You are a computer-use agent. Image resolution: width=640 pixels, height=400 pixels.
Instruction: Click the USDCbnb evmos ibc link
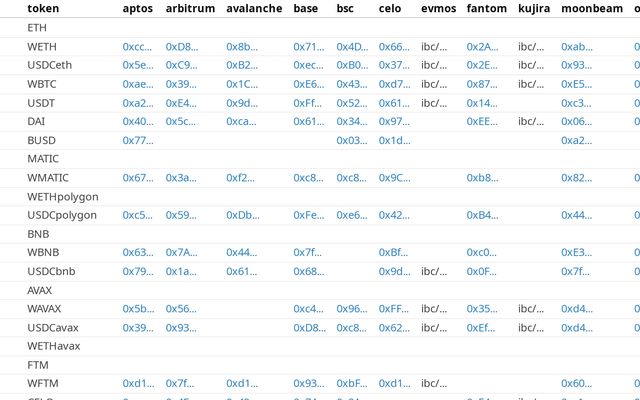[436, 271]
